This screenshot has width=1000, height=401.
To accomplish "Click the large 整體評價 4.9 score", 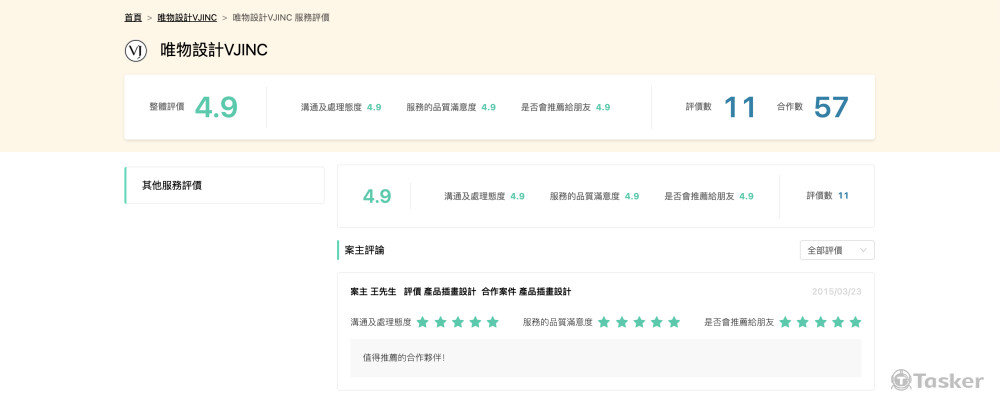I will (216, 107).
